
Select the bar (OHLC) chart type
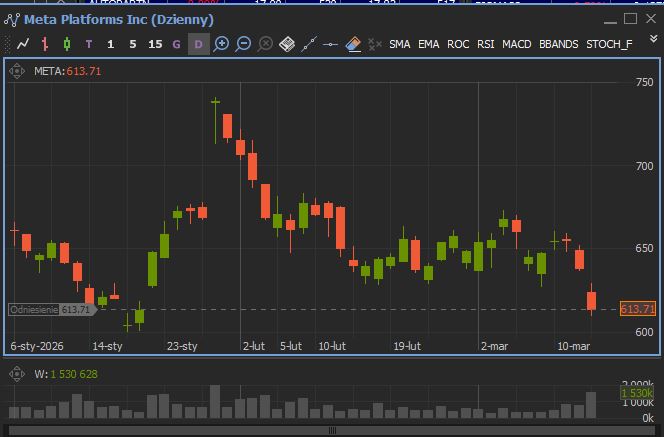[x=45, y=44]
